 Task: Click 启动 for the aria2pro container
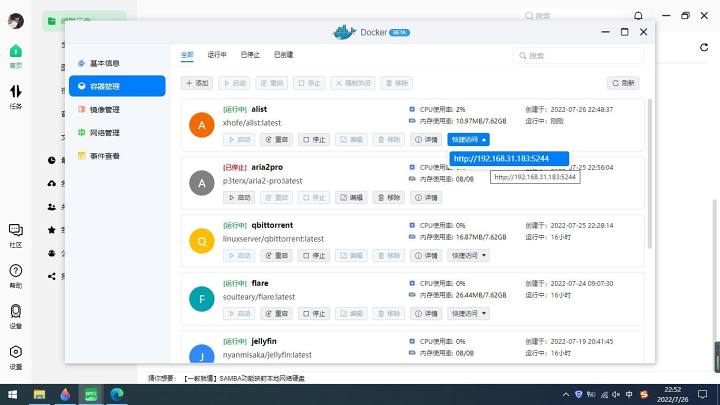[239, 197]
